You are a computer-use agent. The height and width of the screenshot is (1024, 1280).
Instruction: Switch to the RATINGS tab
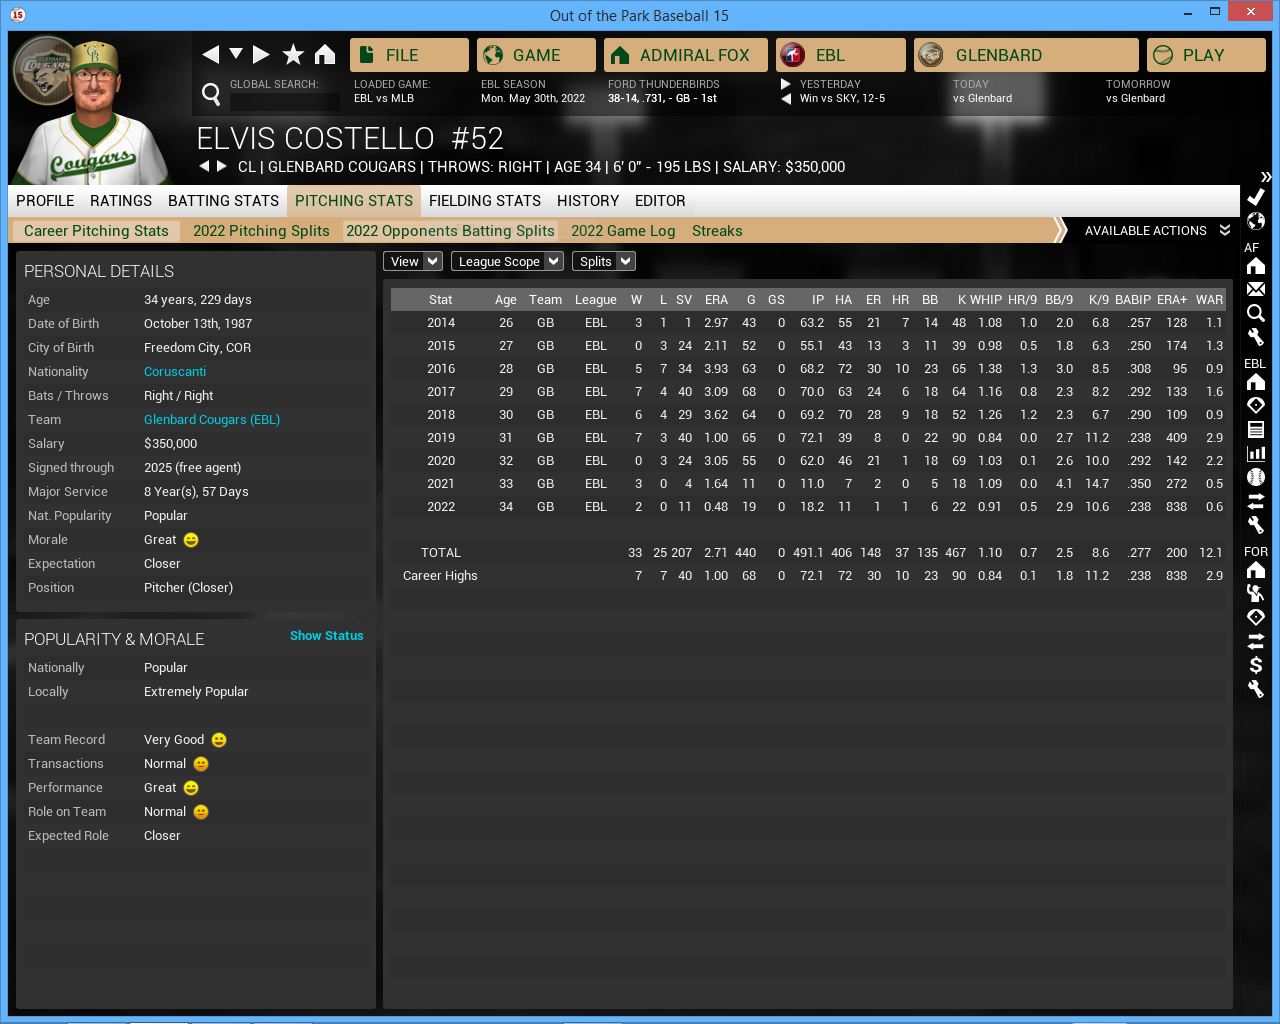click(121, 201)
